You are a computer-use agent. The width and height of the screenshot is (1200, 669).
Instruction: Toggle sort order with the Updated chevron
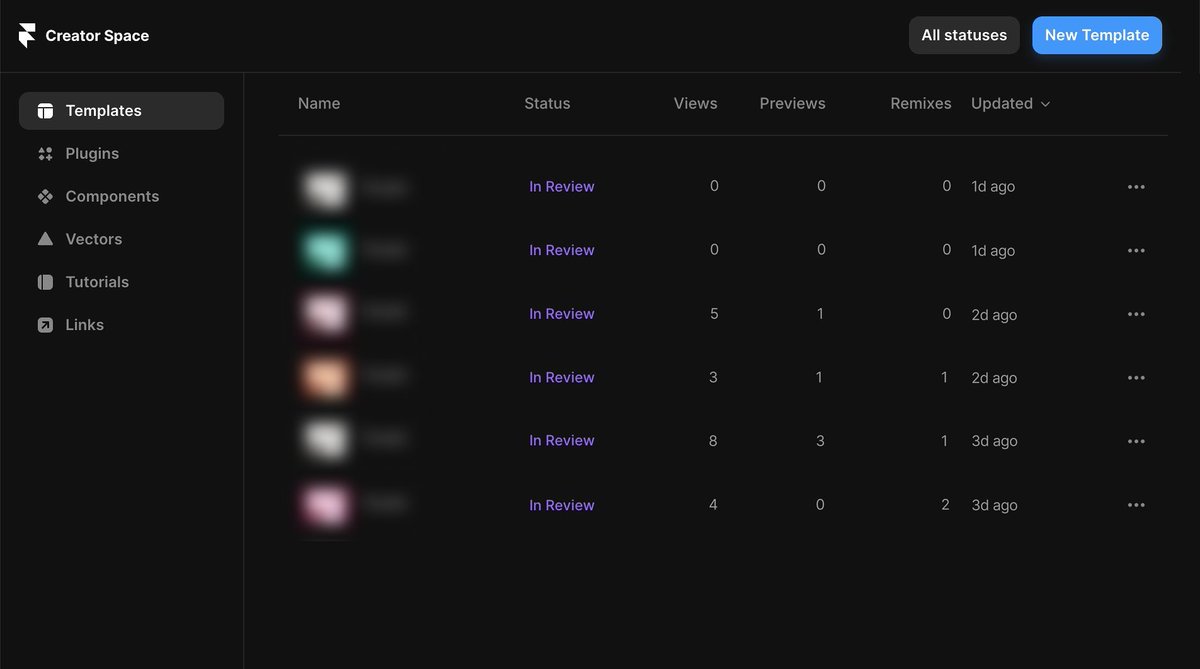tap(1046, 104)
